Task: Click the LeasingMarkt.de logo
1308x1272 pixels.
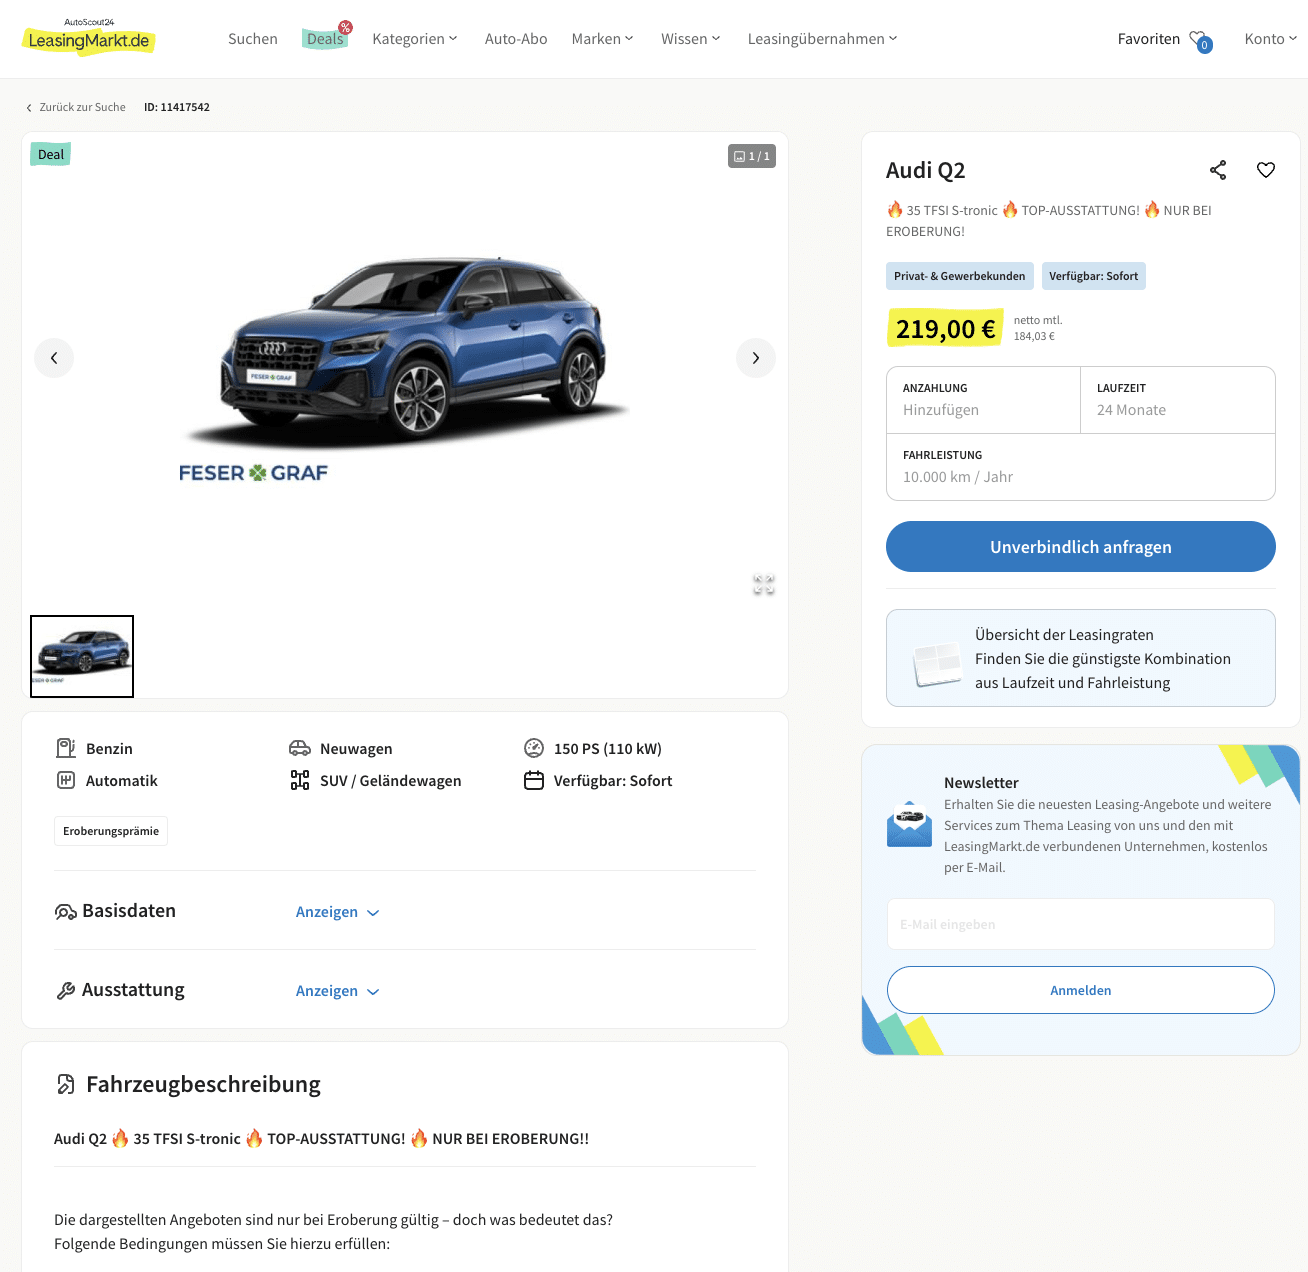Action: 89,37
